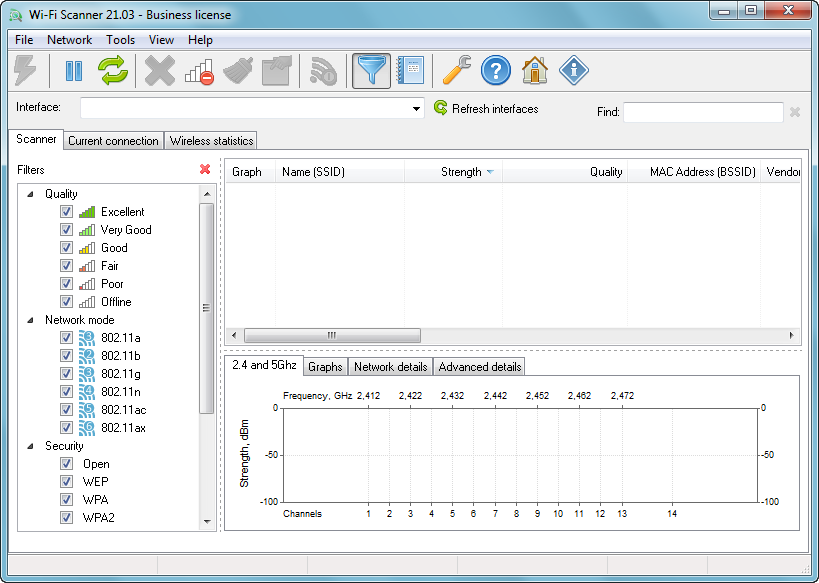Open the File menu

pos(24,40)
